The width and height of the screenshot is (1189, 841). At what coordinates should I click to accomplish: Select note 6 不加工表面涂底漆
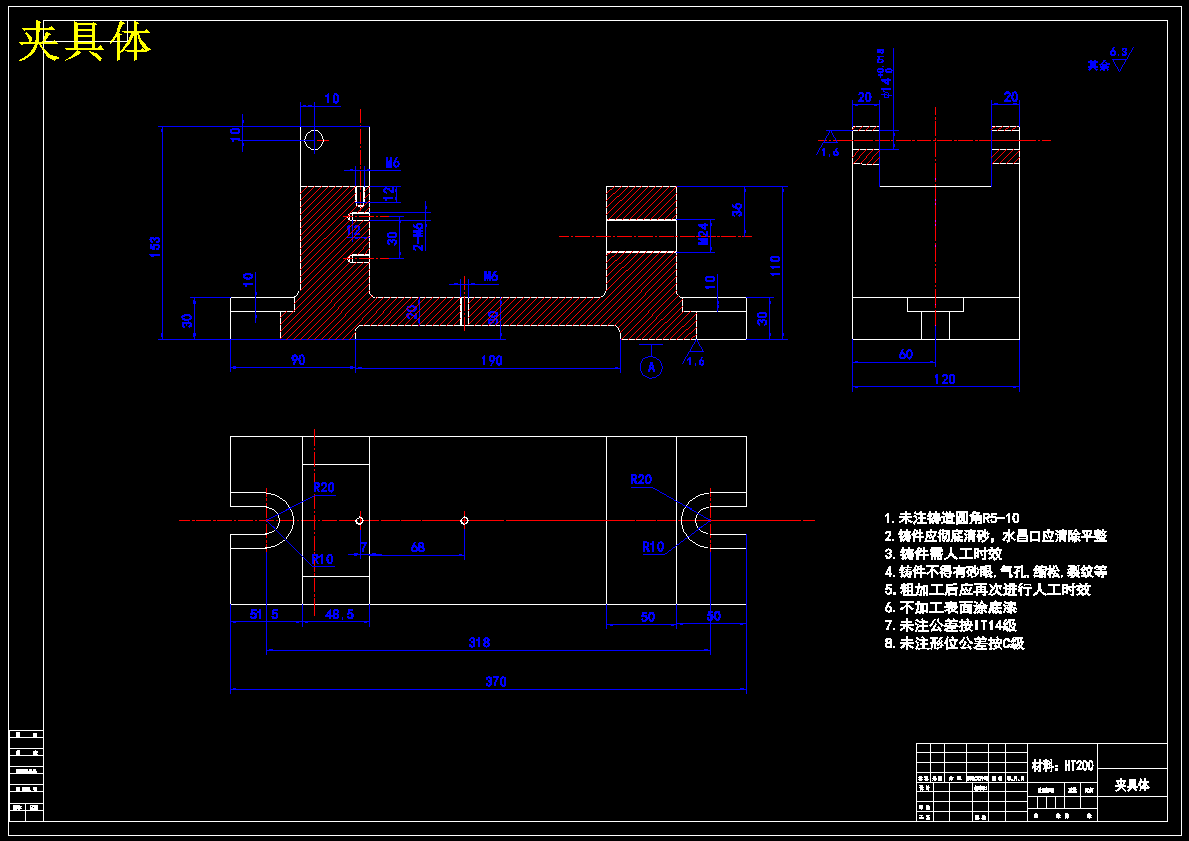(951, 608)
